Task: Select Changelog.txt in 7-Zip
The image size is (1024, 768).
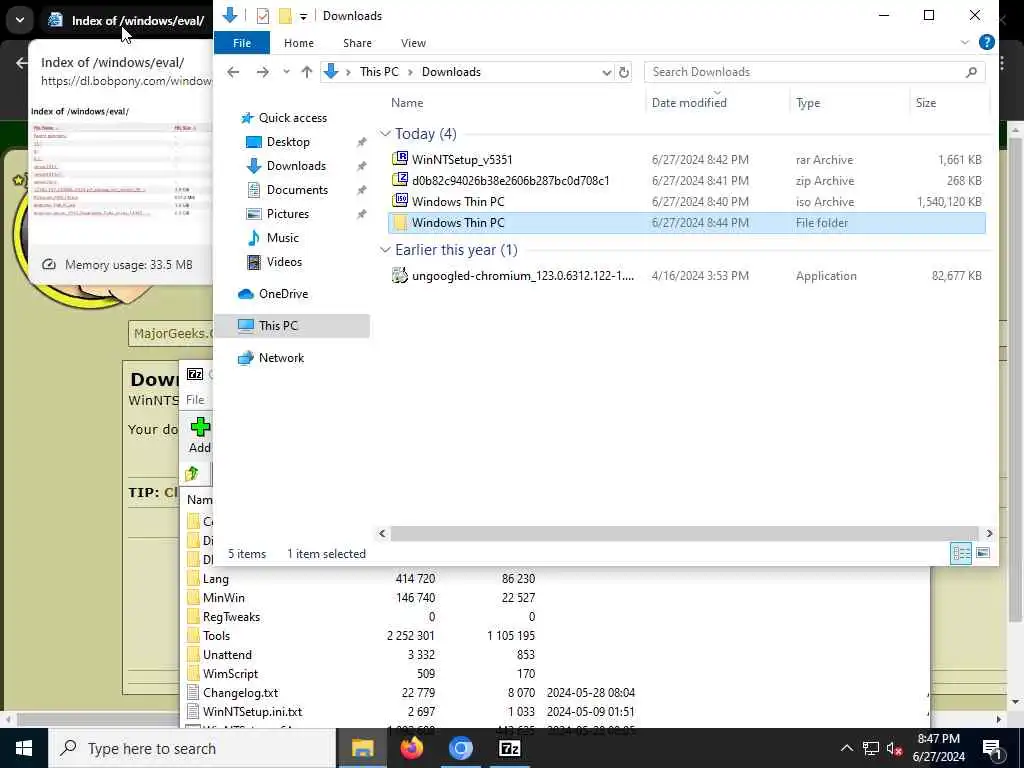Action: pos(240,693)
